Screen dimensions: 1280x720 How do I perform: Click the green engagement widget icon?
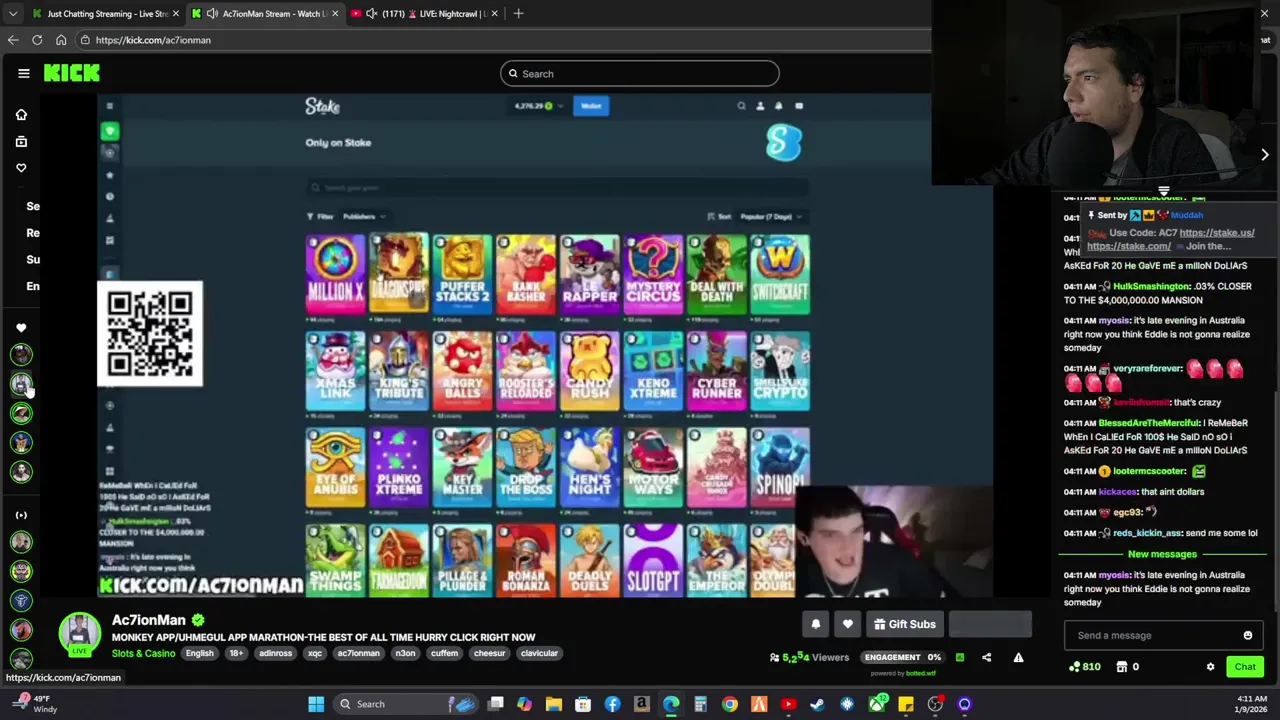pyautogui.click(x=960, y=657)
